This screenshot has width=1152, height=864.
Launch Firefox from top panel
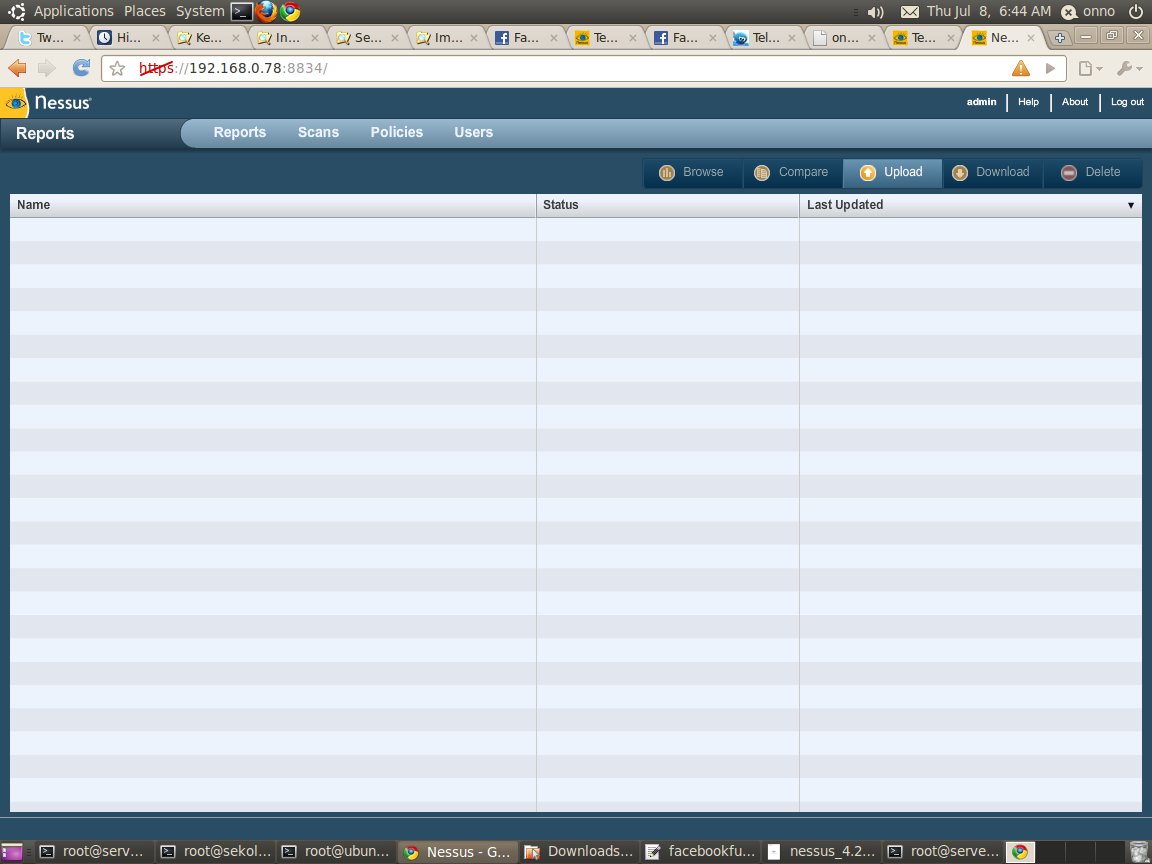click(x=266, y=11)
